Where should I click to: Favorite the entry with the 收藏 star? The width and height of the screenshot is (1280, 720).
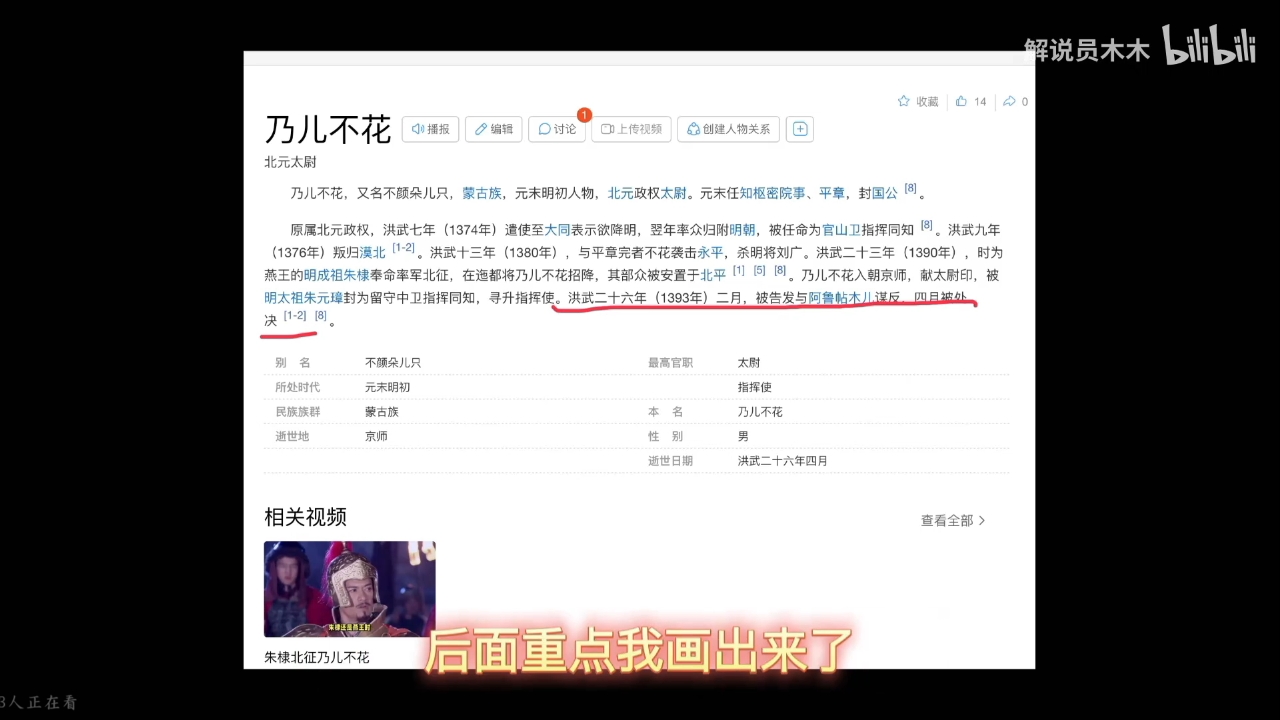[x=918, y=101]
